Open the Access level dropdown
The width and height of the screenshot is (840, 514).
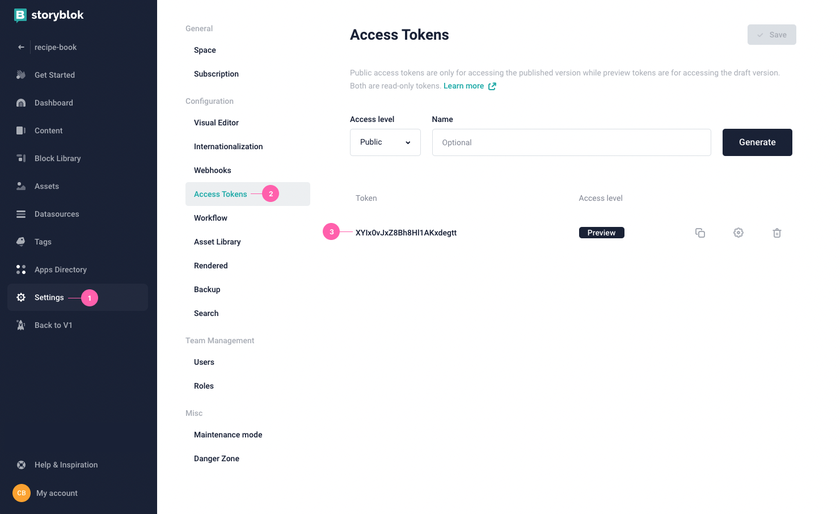point(385,142)
